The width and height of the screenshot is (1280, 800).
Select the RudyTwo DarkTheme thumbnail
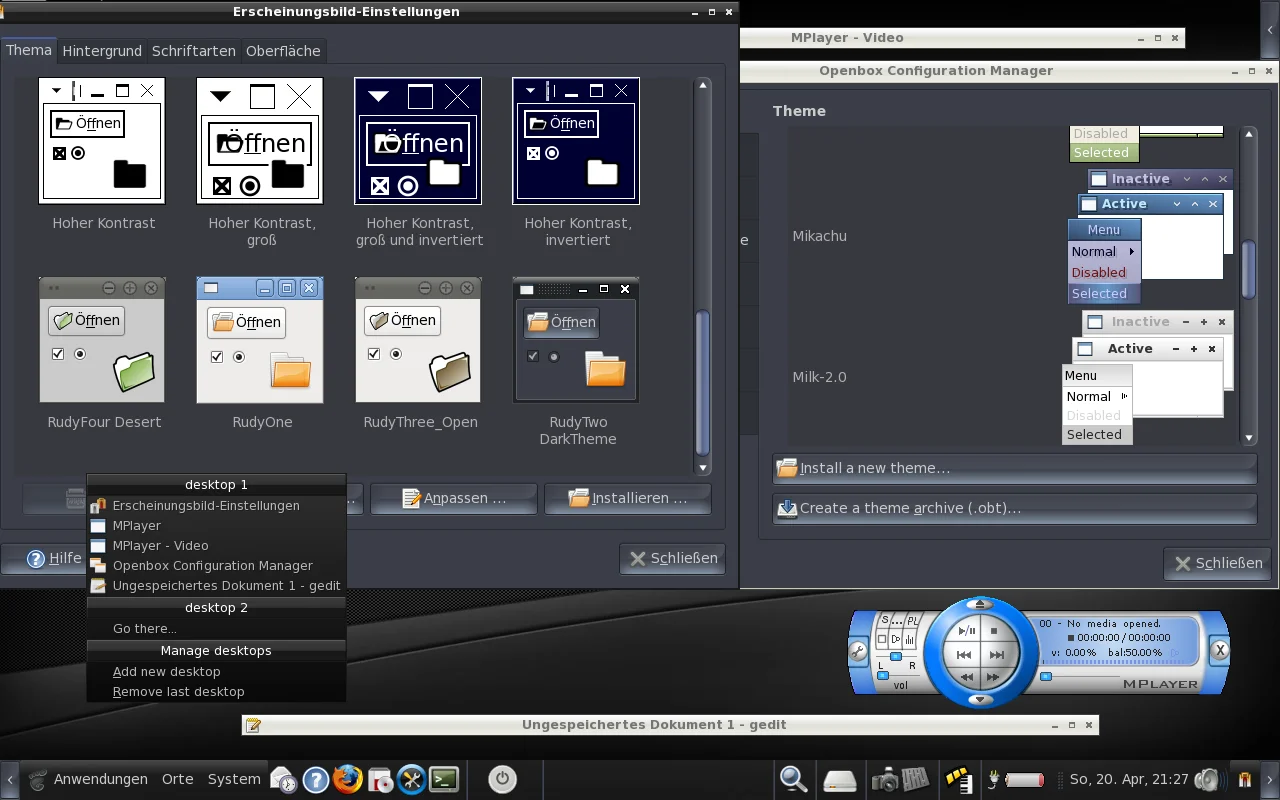(x=576, y=340)
